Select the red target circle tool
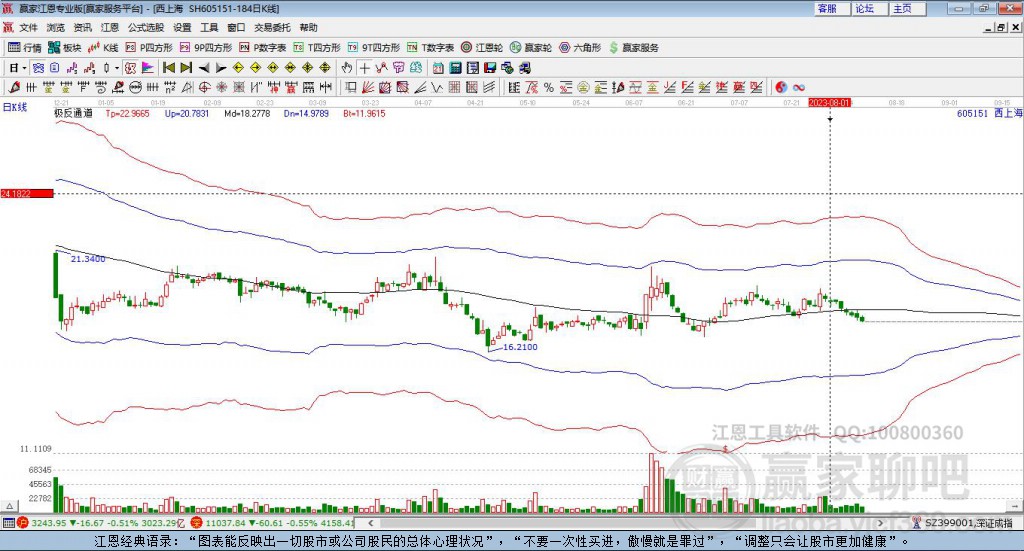Image resolution: width=1024 pixels, height=551 pixels. coord(204,87)
